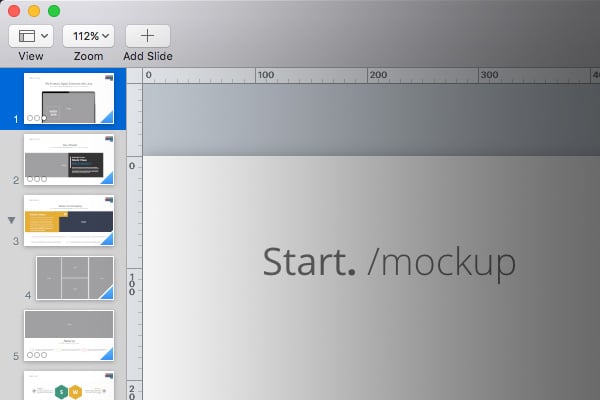Screen dimensions: 600x400
Task: Minimize the window with yellow button
Action: coord(34,10)
